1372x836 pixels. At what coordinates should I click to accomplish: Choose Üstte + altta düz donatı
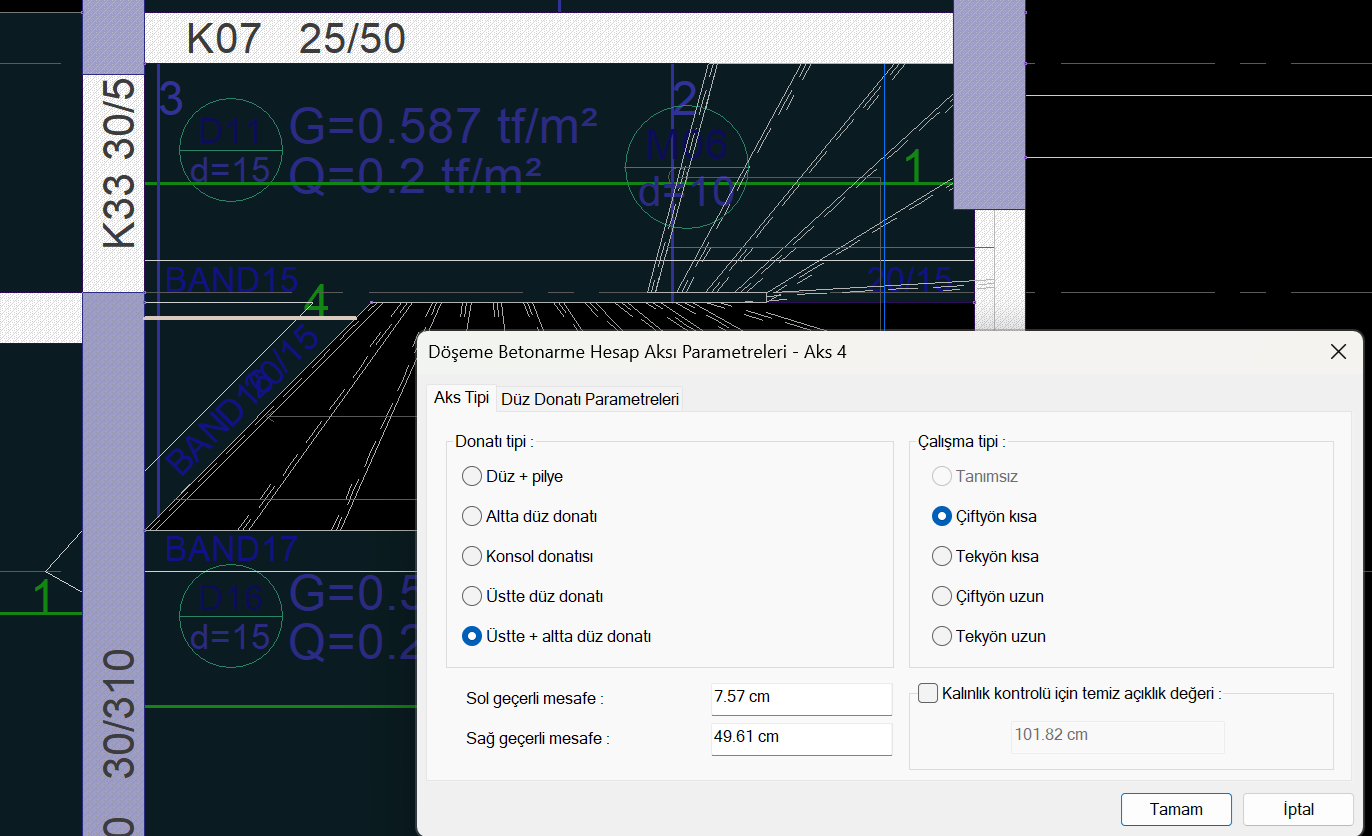pos(472,636)
